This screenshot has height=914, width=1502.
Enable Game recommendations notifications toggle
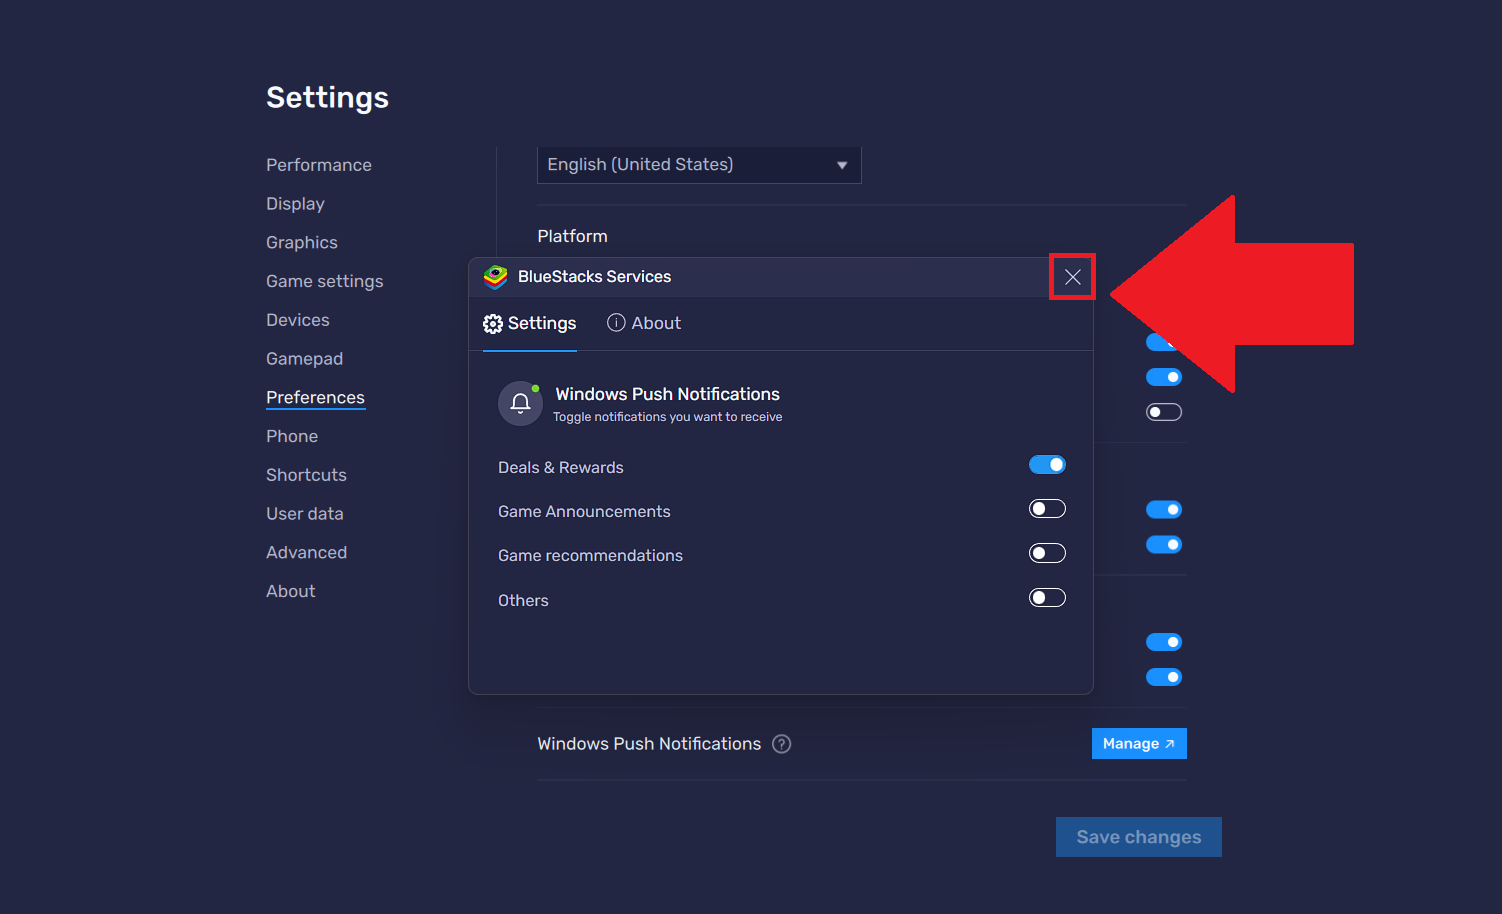(1047, 553)
